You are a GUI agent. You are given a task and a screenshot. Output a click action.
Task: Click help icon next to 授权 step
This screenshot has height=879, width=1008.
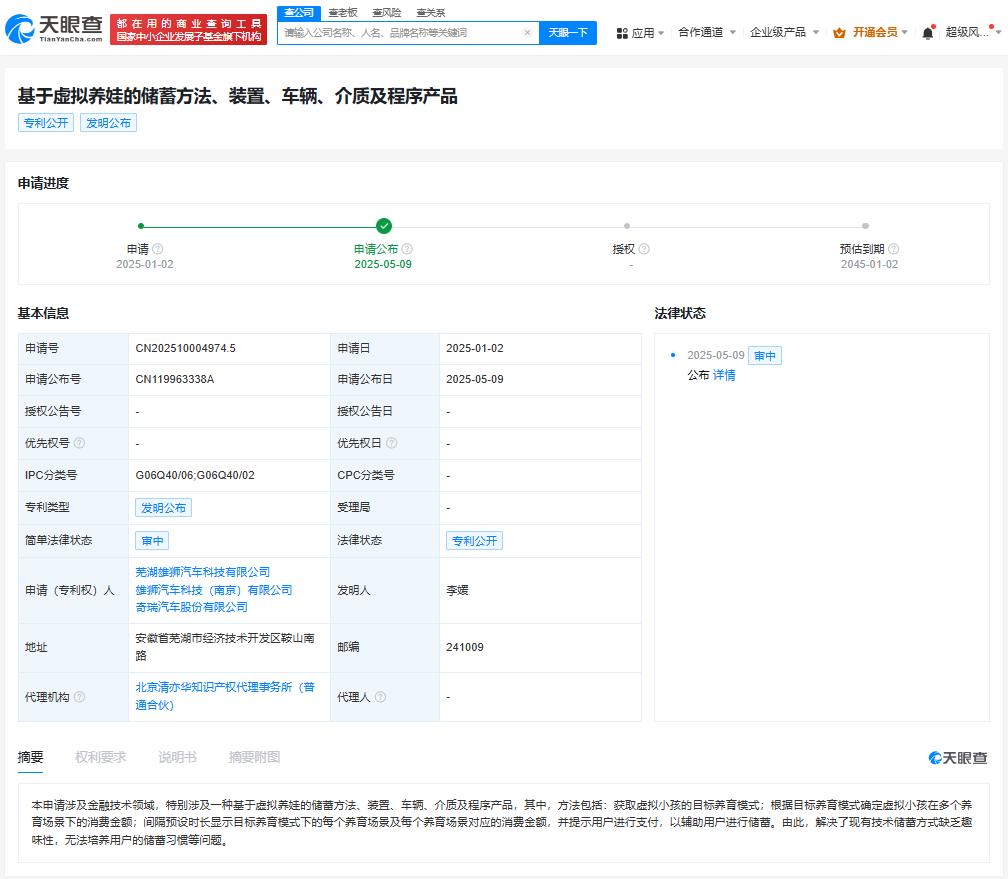(x=644, y=249)
